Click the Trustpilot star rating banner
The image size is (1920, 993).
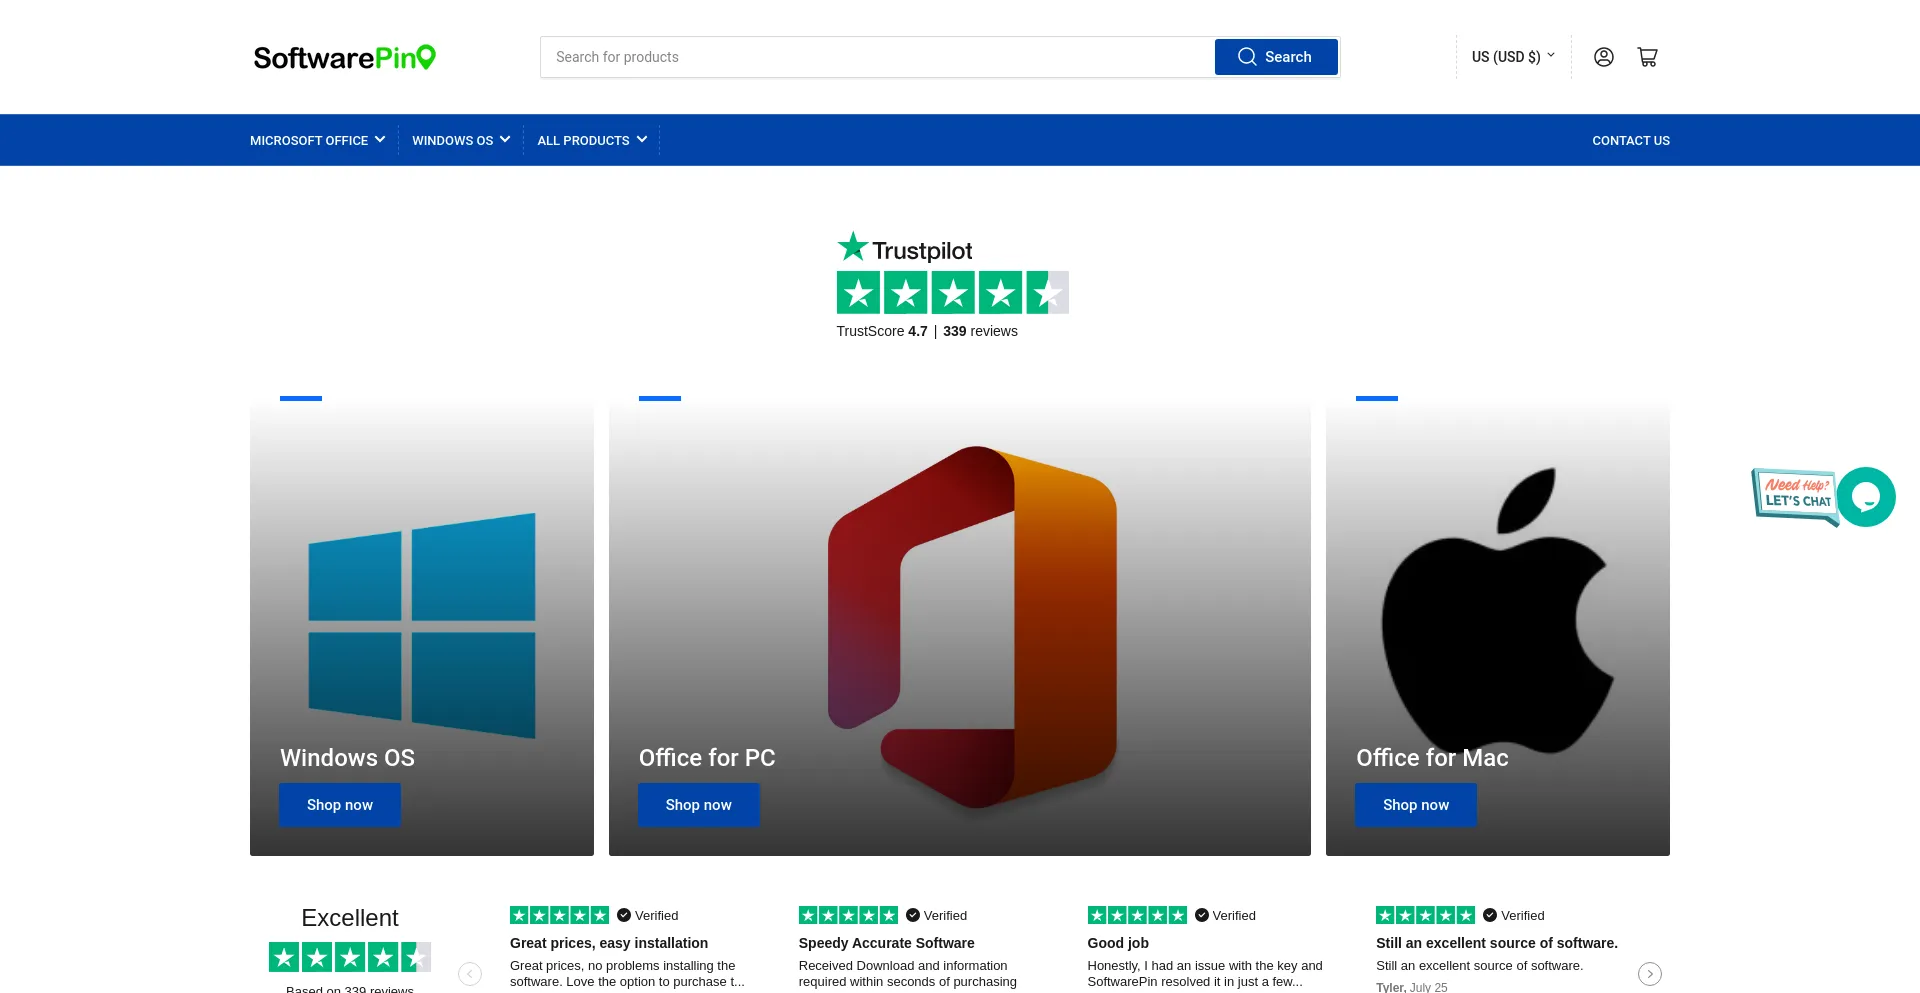(953, 293)
